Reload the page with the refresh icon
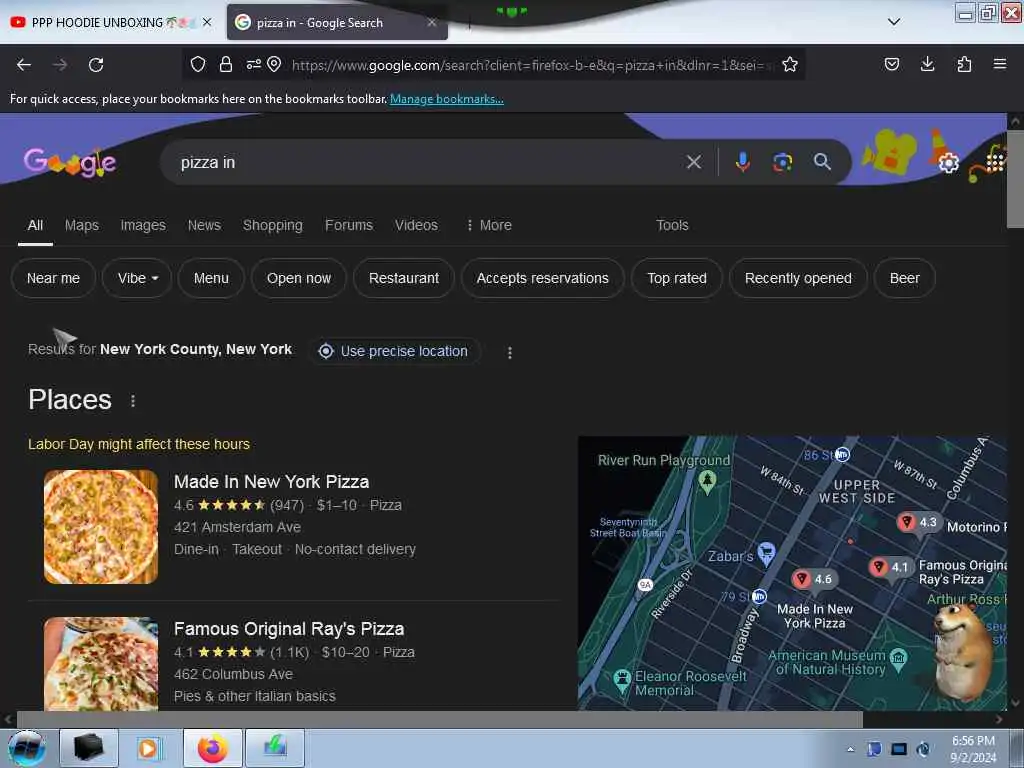Screen dimensions: 1024x768 click(x=96, y=65)
